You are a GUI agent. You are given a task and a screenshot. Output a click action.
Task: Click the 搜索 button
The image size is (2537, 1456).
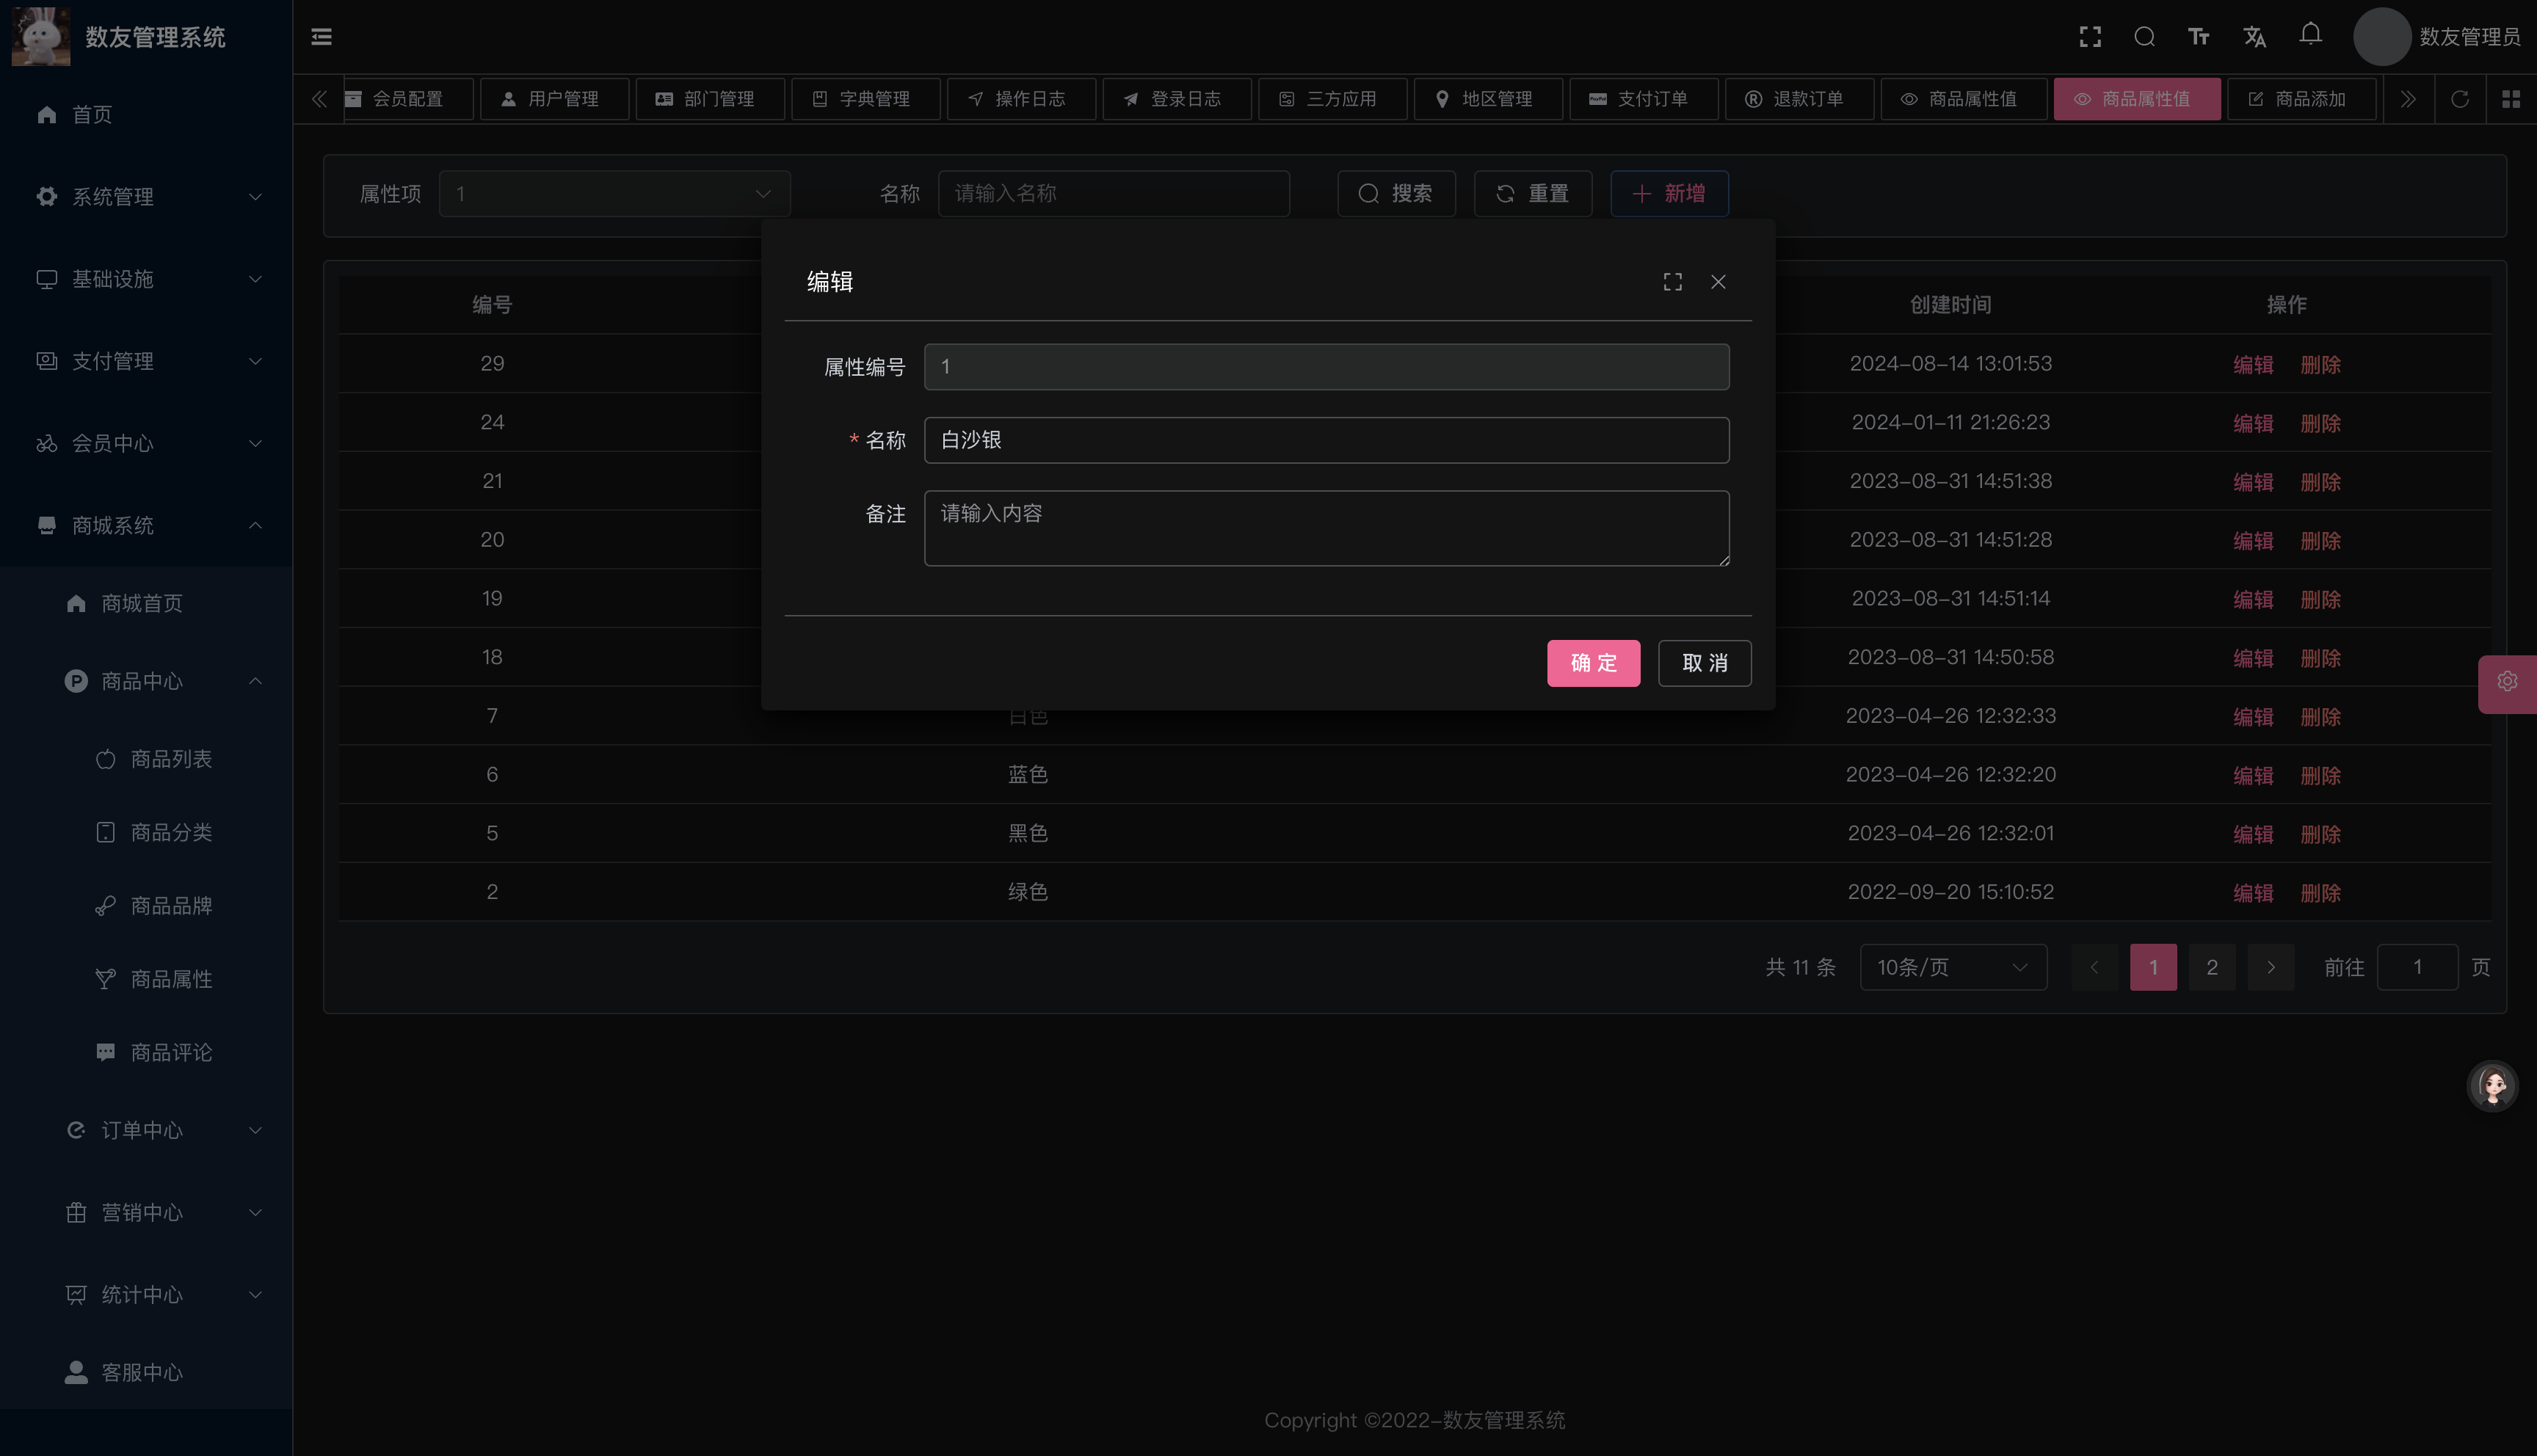pyautogui.click(x=1396, y=194)
